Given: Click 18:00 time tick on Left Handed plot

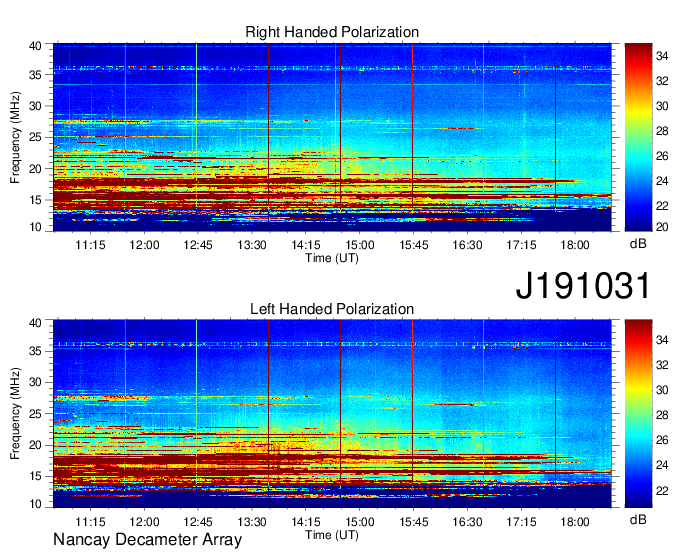Looking at the screenshot, I should click(x=575, y=522).
